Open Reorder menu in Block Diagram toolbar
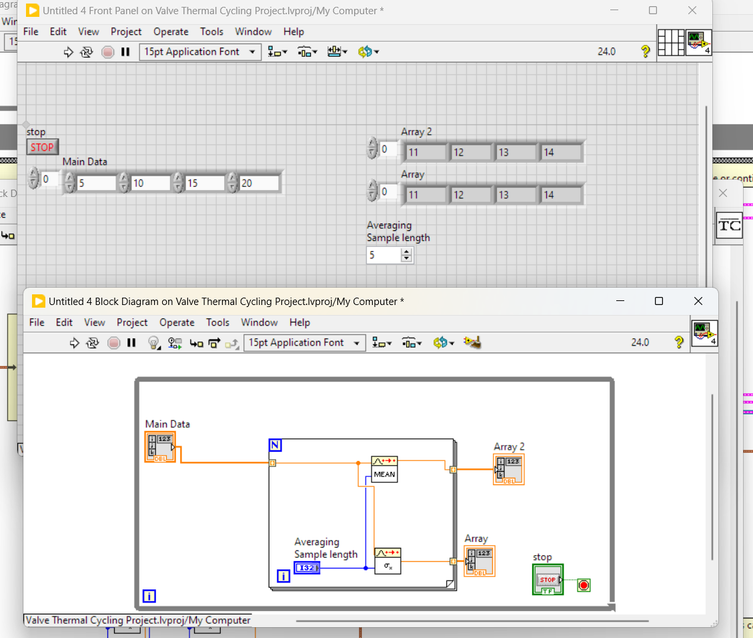The width and height of the screenshot is (753, 638). pyautogui.click(x=443, y=343)
